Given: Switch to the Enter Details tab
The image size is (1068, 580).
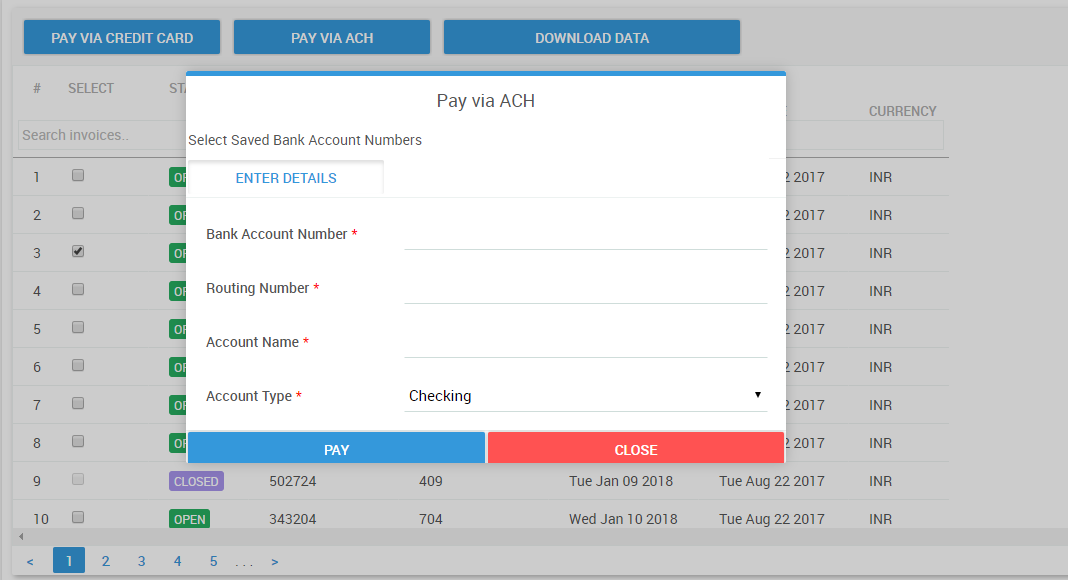Looking at the screenshot, I should click(x=286, y=179).
